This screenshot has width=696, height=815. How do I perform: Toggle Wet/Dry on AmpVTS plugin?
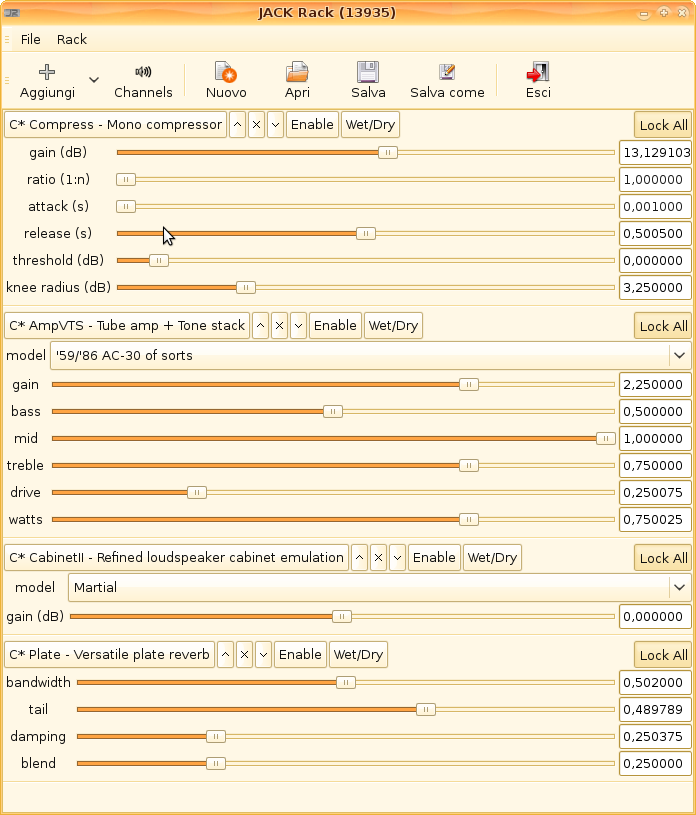(393, 326)
